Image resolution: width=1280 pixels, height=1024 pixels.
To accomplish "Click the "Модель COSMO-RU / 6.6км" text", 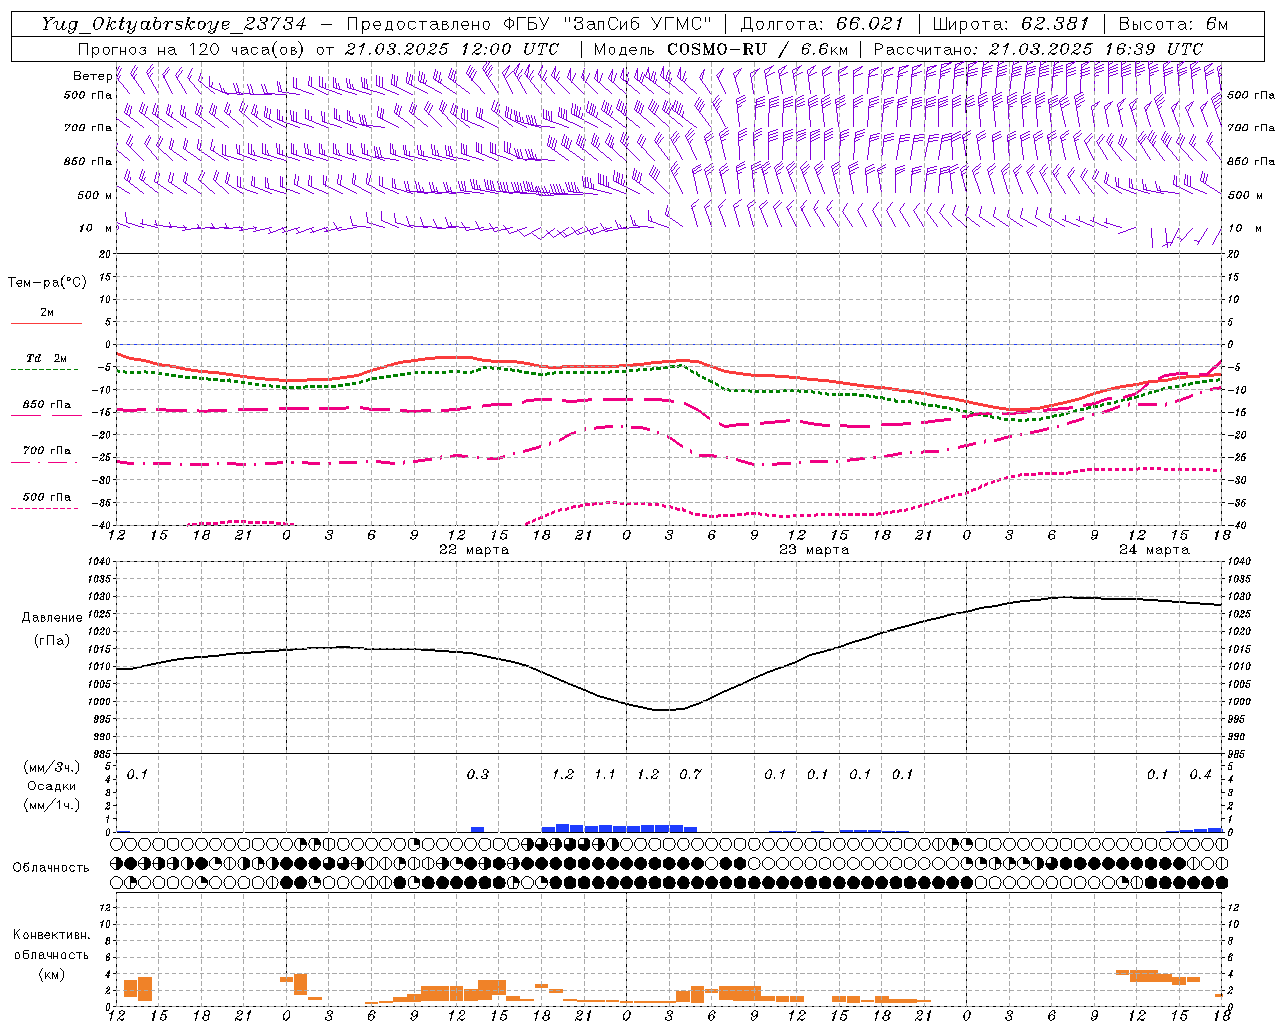I will (720, 49).
